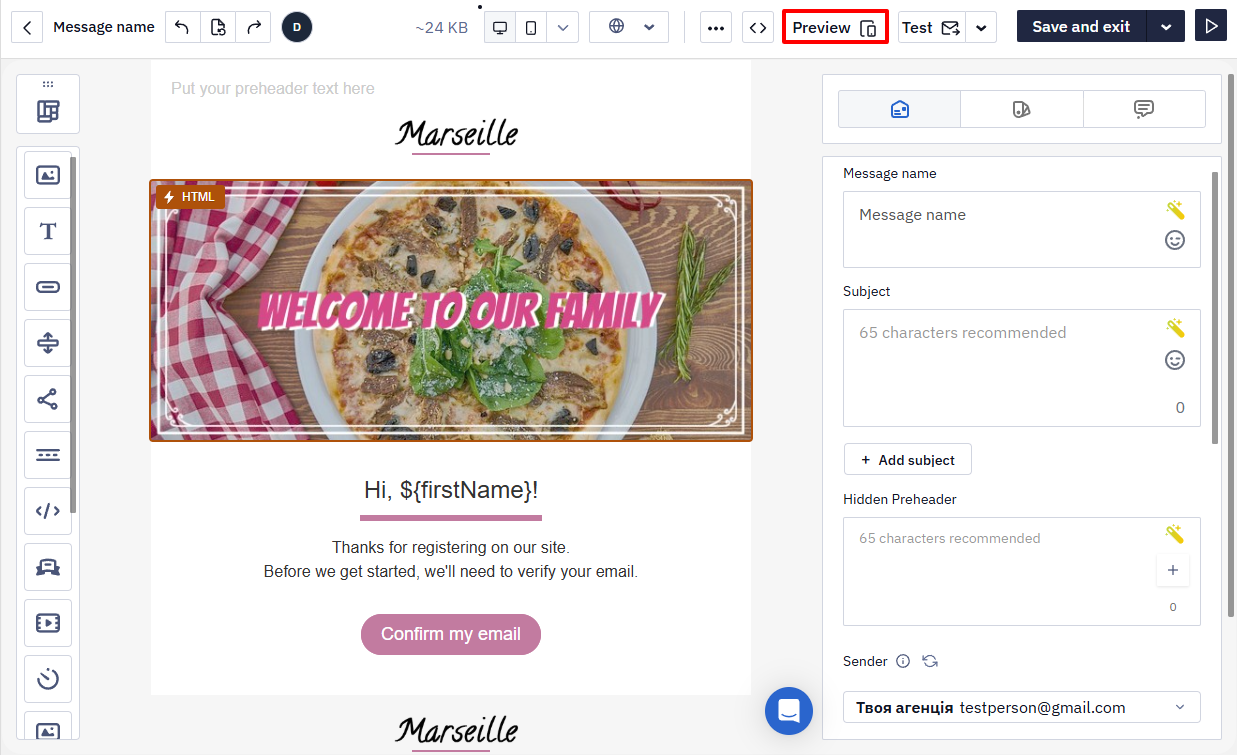Select the Welcome to our family banner image

(451, 310)
